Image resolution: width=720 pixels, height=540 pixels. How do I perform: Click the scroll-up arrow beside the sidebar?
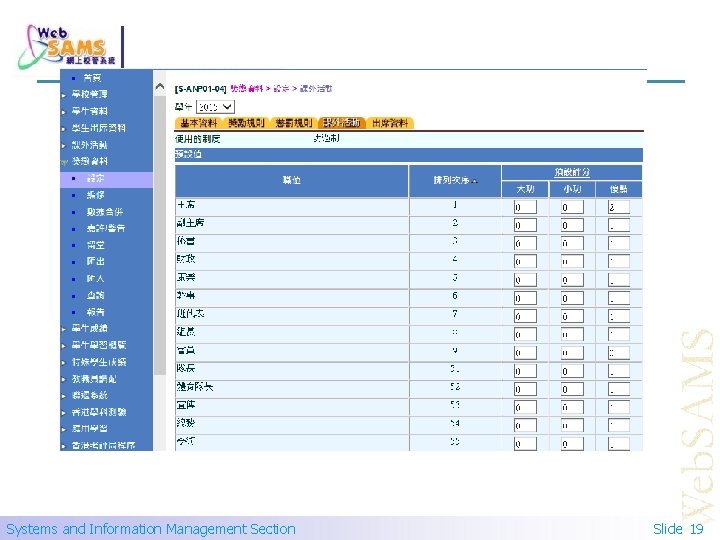(160, 86)
